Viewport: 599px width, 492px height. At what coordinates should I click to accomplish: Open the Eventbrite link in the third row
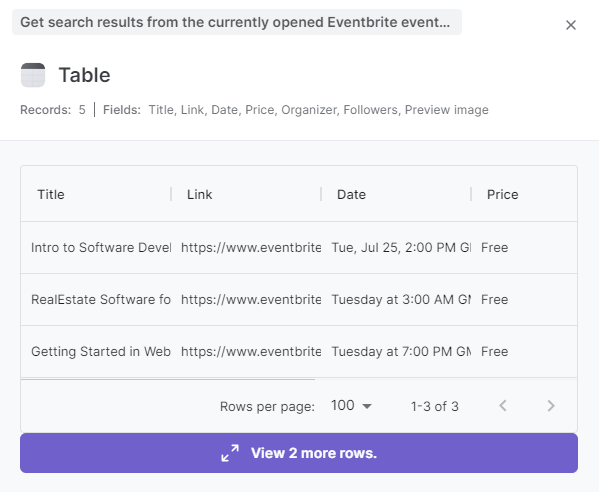click(251, 351)
